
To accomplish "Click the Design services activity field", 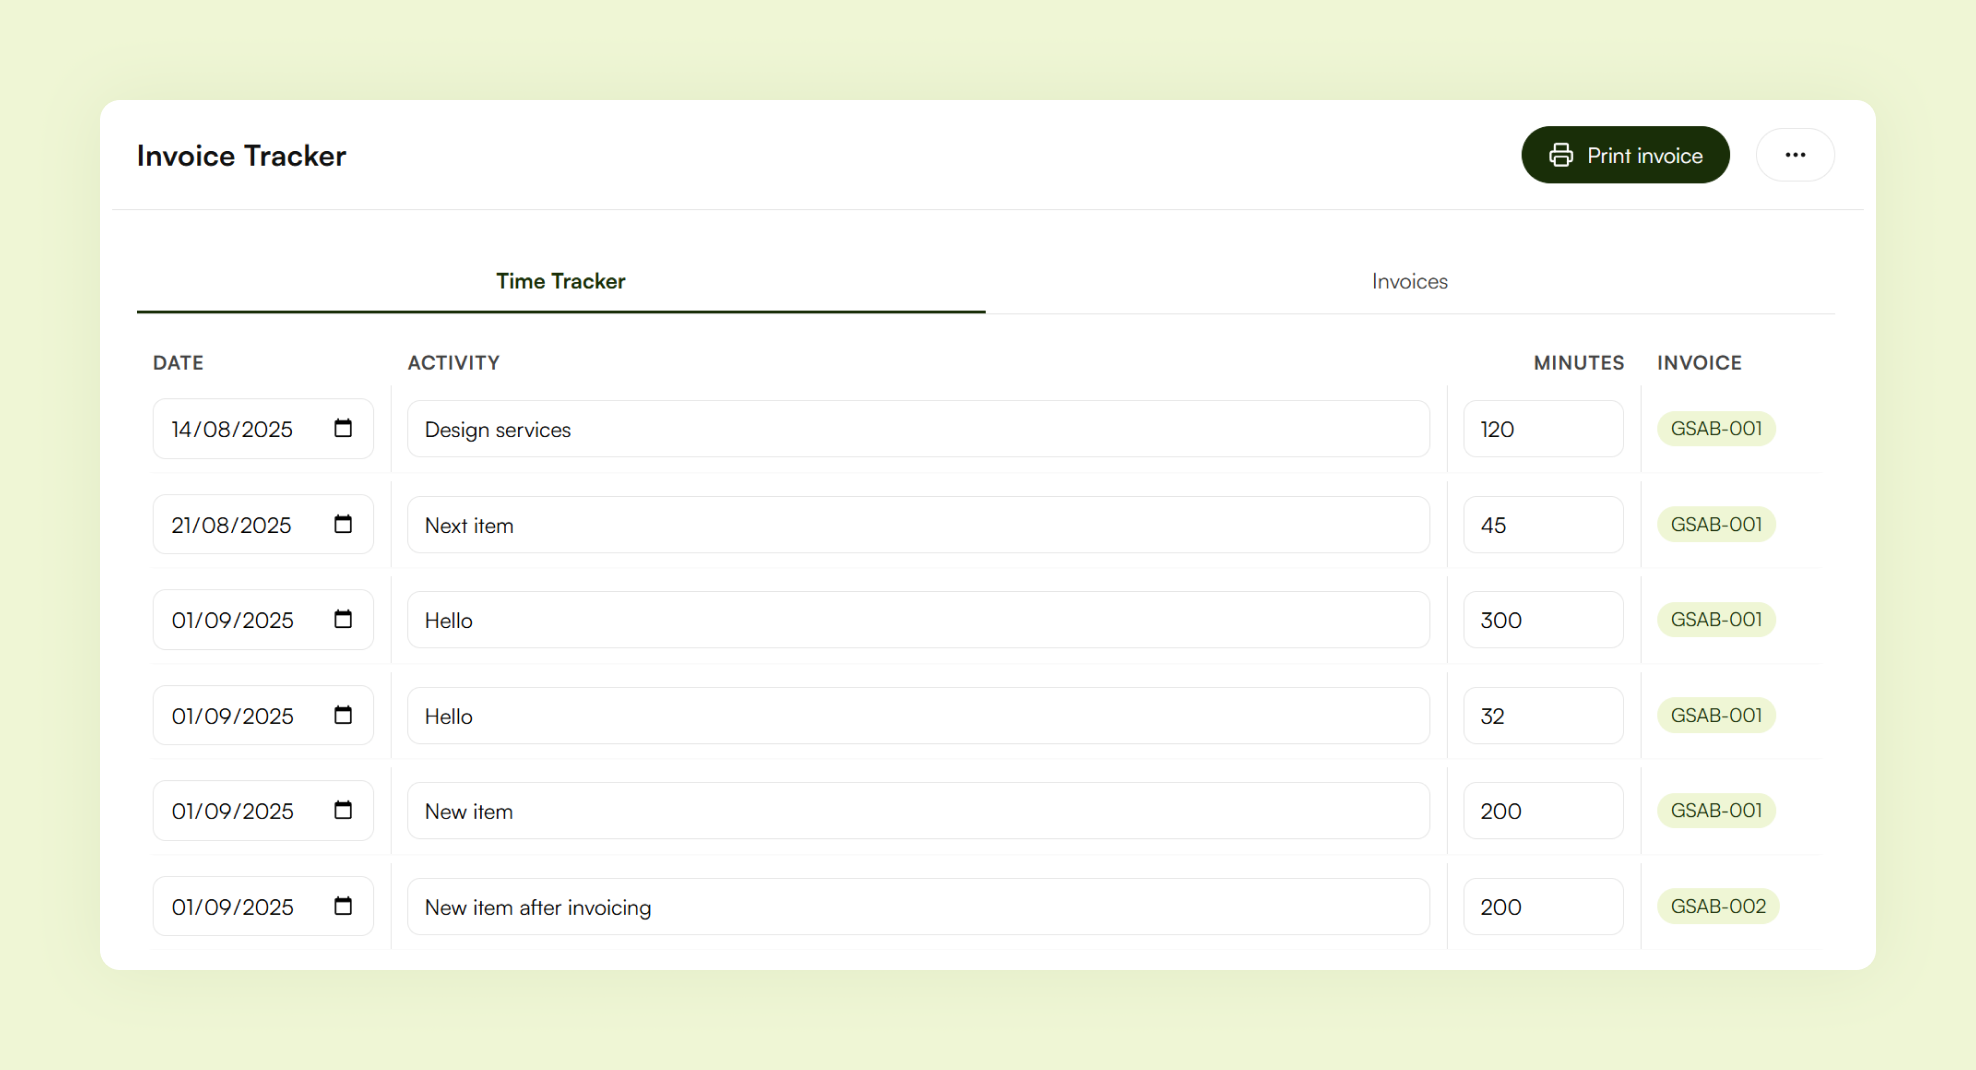I will click(918, 429).
